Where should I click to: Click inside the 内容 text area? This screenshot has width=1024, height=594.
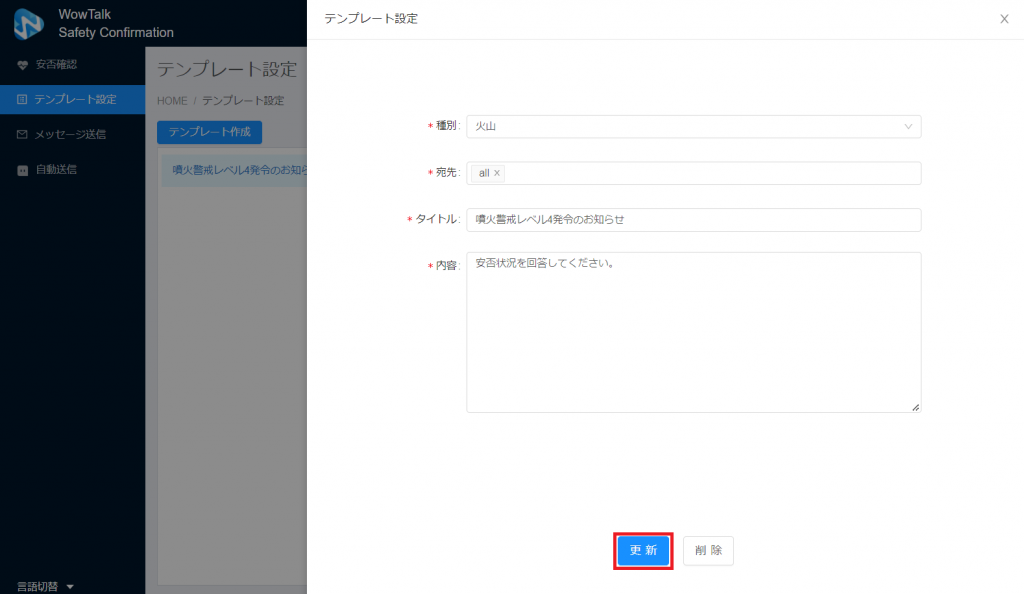pyautogui.click(x=694, y=332)
